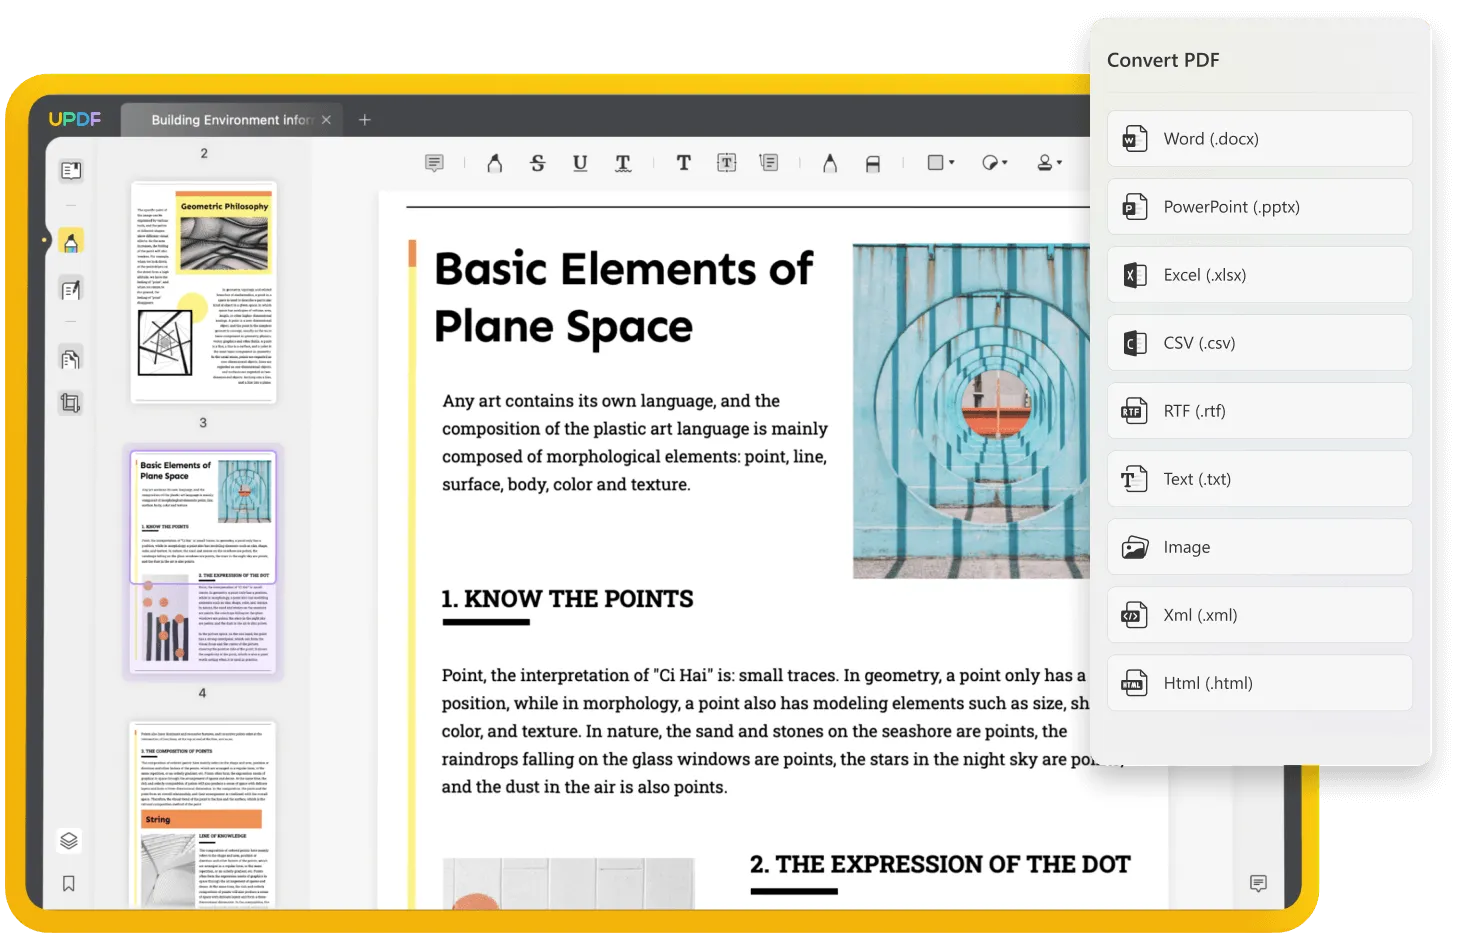Open a new tab with the plus button
The image size is (1463, 940).
pos(365,120)
